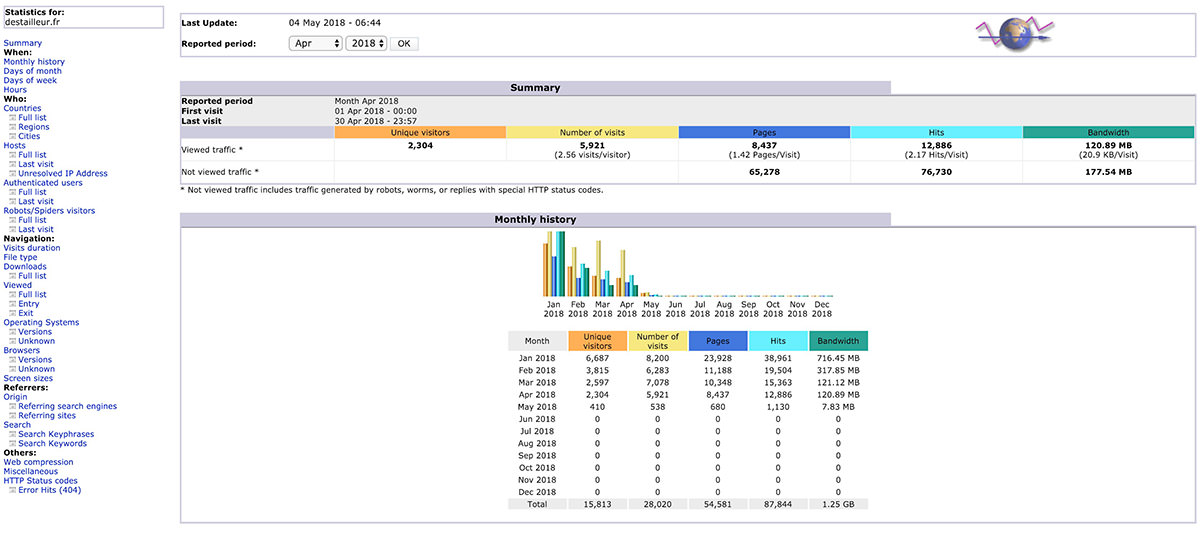Click the orange Unique visitors header swatch
The image size is (1200, 535).
click(x=420, y=132)
